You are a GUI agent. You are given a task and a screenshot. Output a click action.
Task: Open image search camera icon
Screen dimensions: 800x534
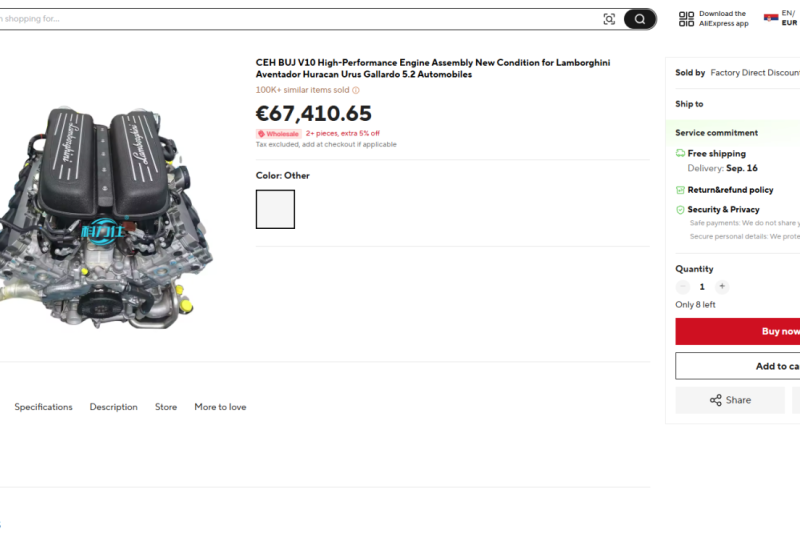tap(609, 19)
